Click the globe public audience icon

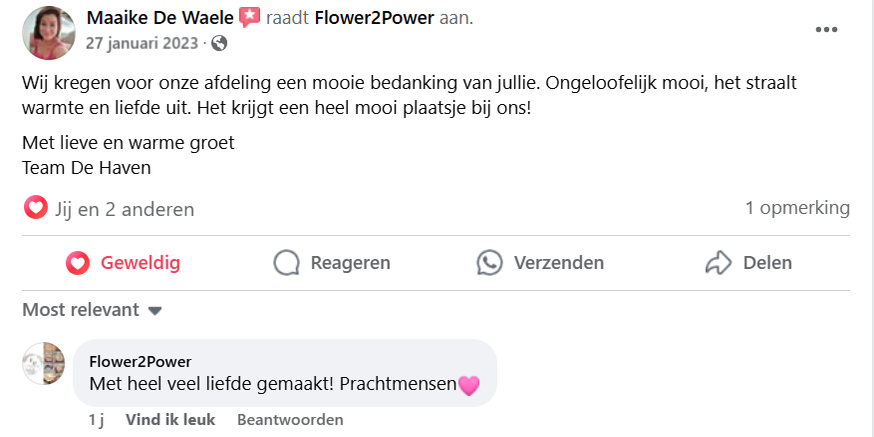219,43
